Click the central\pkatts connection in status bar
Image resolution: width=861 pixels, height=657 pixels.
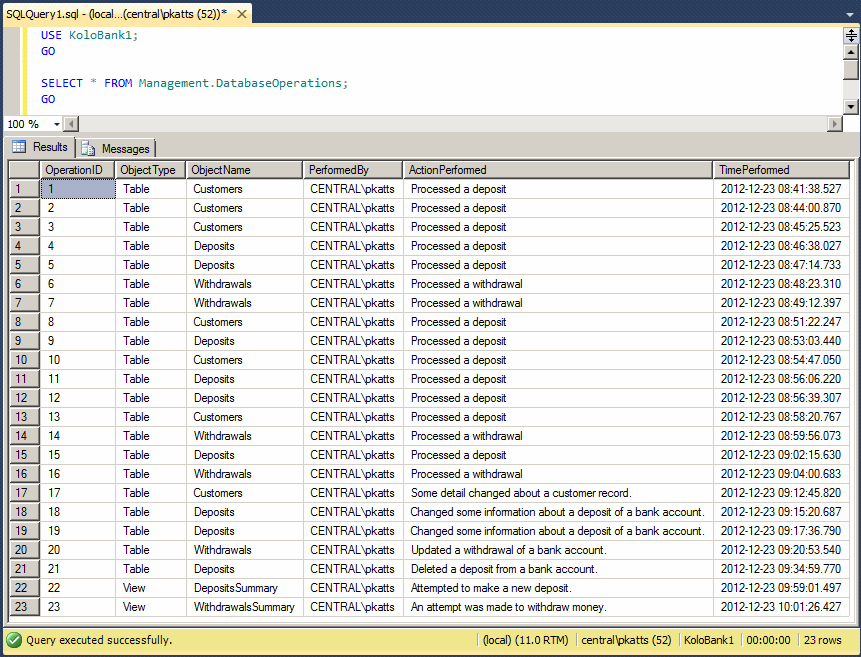(626, 640)
